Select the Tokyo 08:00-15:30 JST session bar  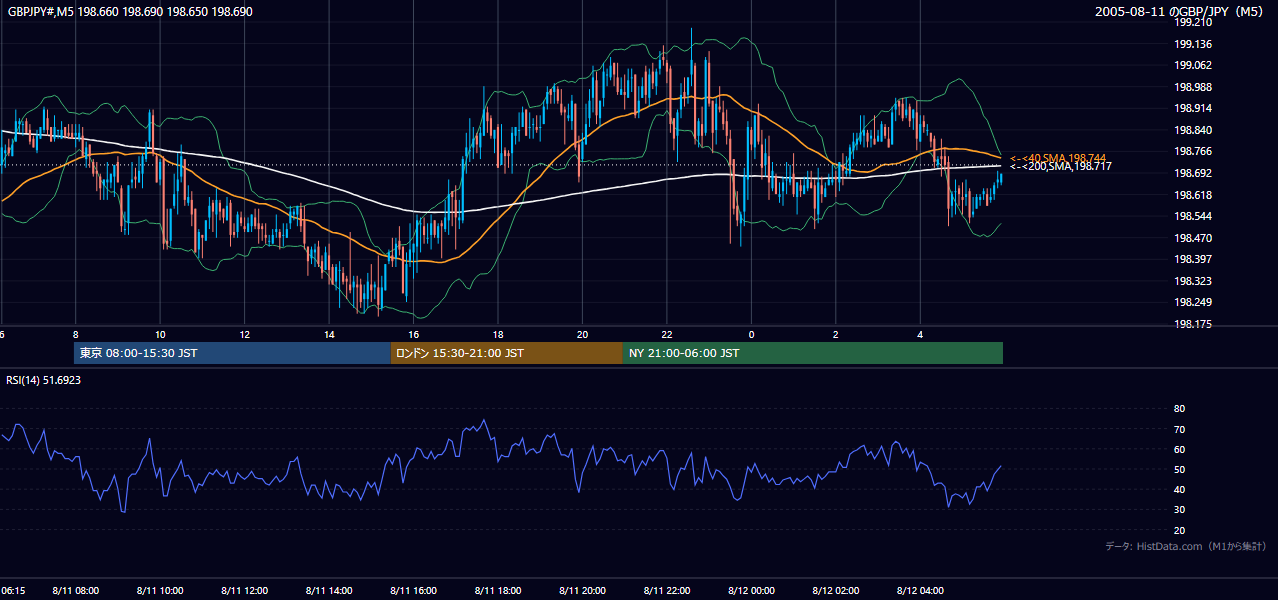(232, 353)
